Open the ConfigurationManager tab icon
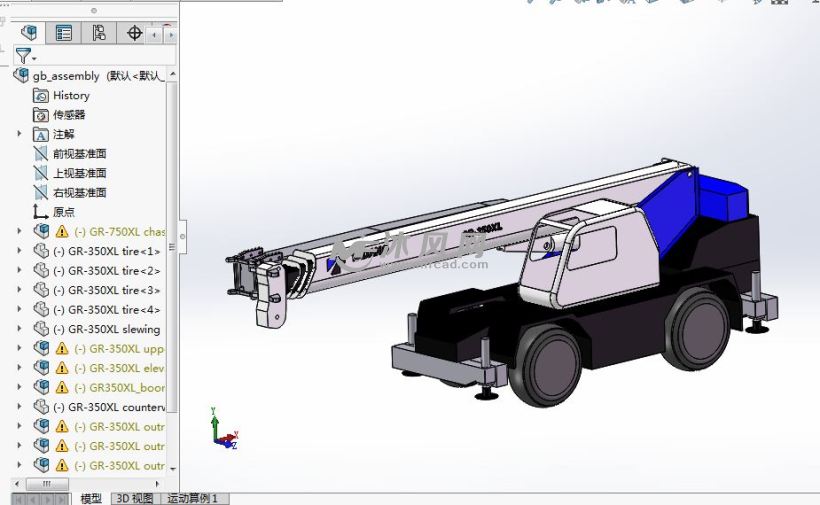Screen dimensions: 820x505 tap(99, 33)
